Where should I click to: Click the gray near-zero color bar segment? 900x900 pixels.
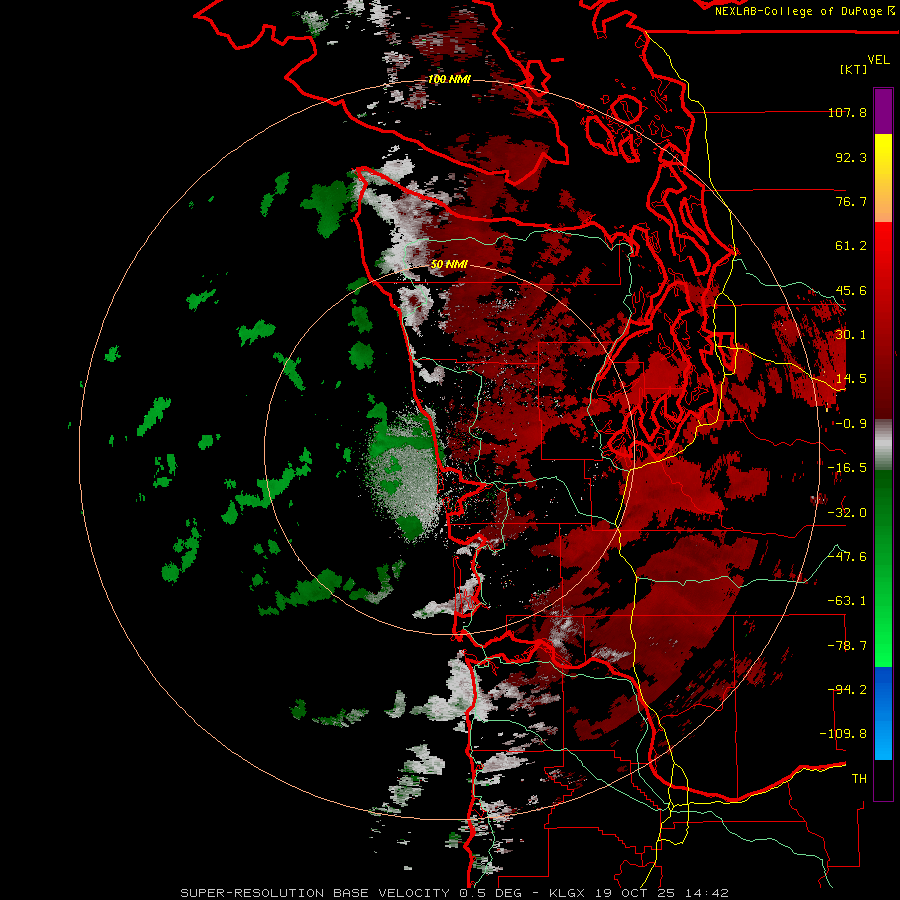click(x=883, y=444)
